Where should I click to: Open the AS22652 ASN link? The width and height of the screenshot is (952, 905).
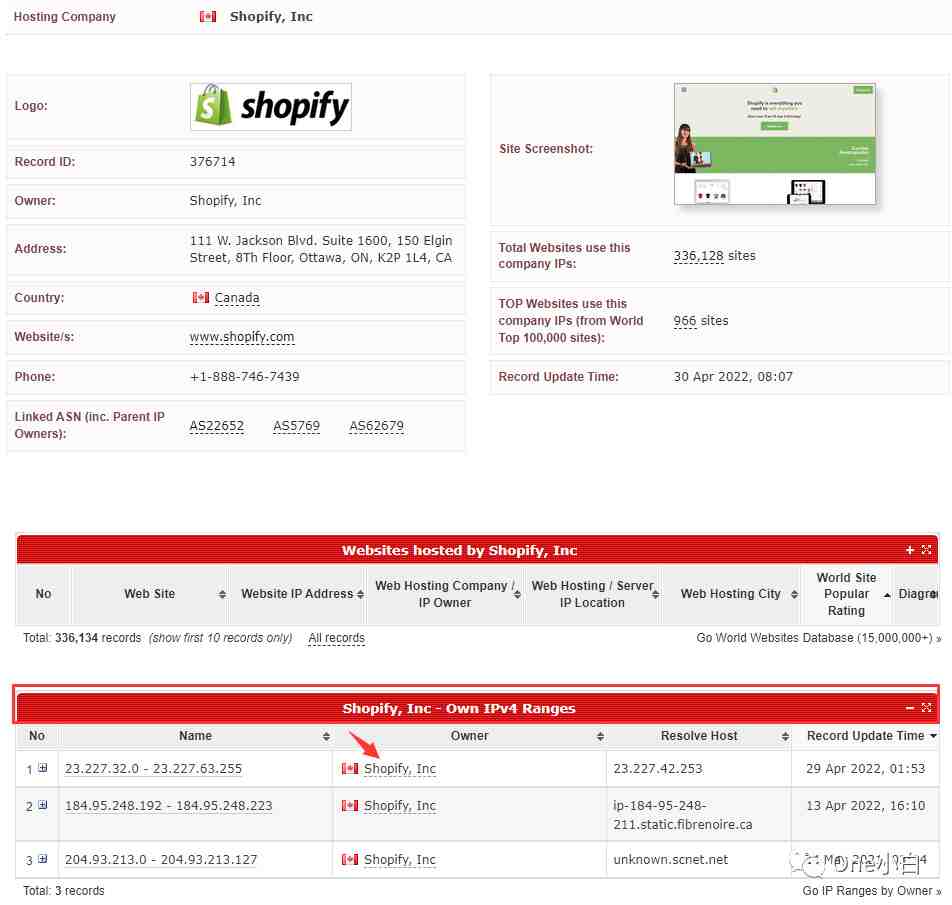(217, 426)
